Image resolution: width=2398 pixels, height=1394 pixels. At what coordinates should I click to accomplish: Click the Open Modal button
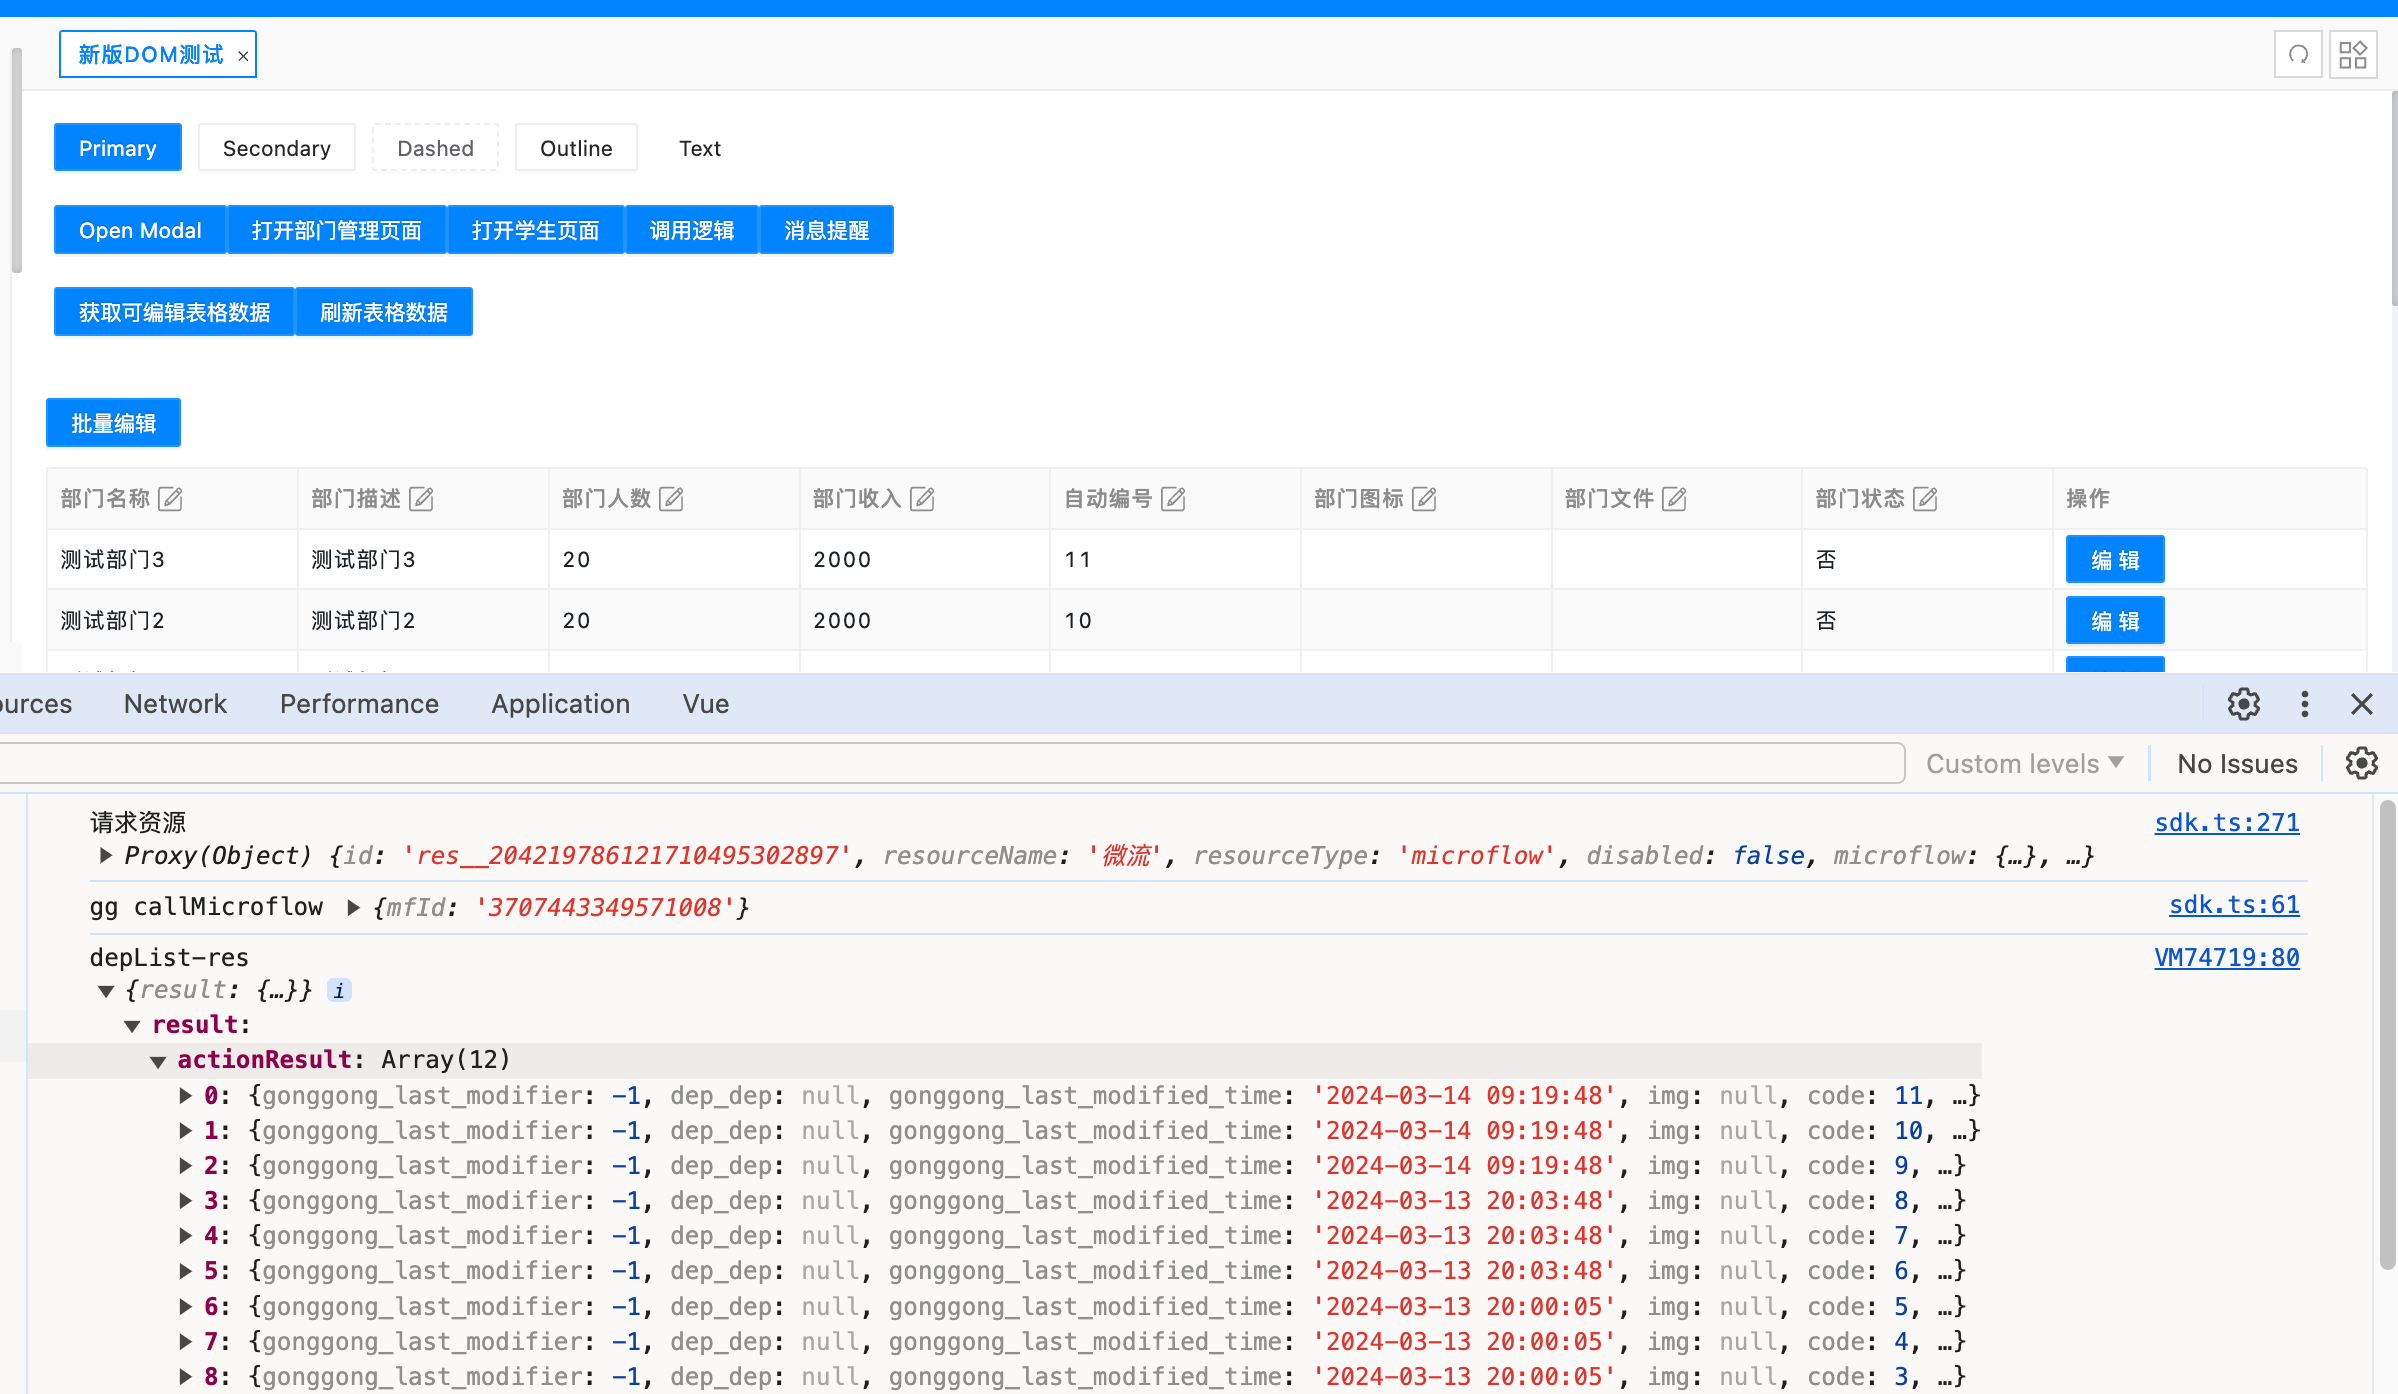point(140,230)
